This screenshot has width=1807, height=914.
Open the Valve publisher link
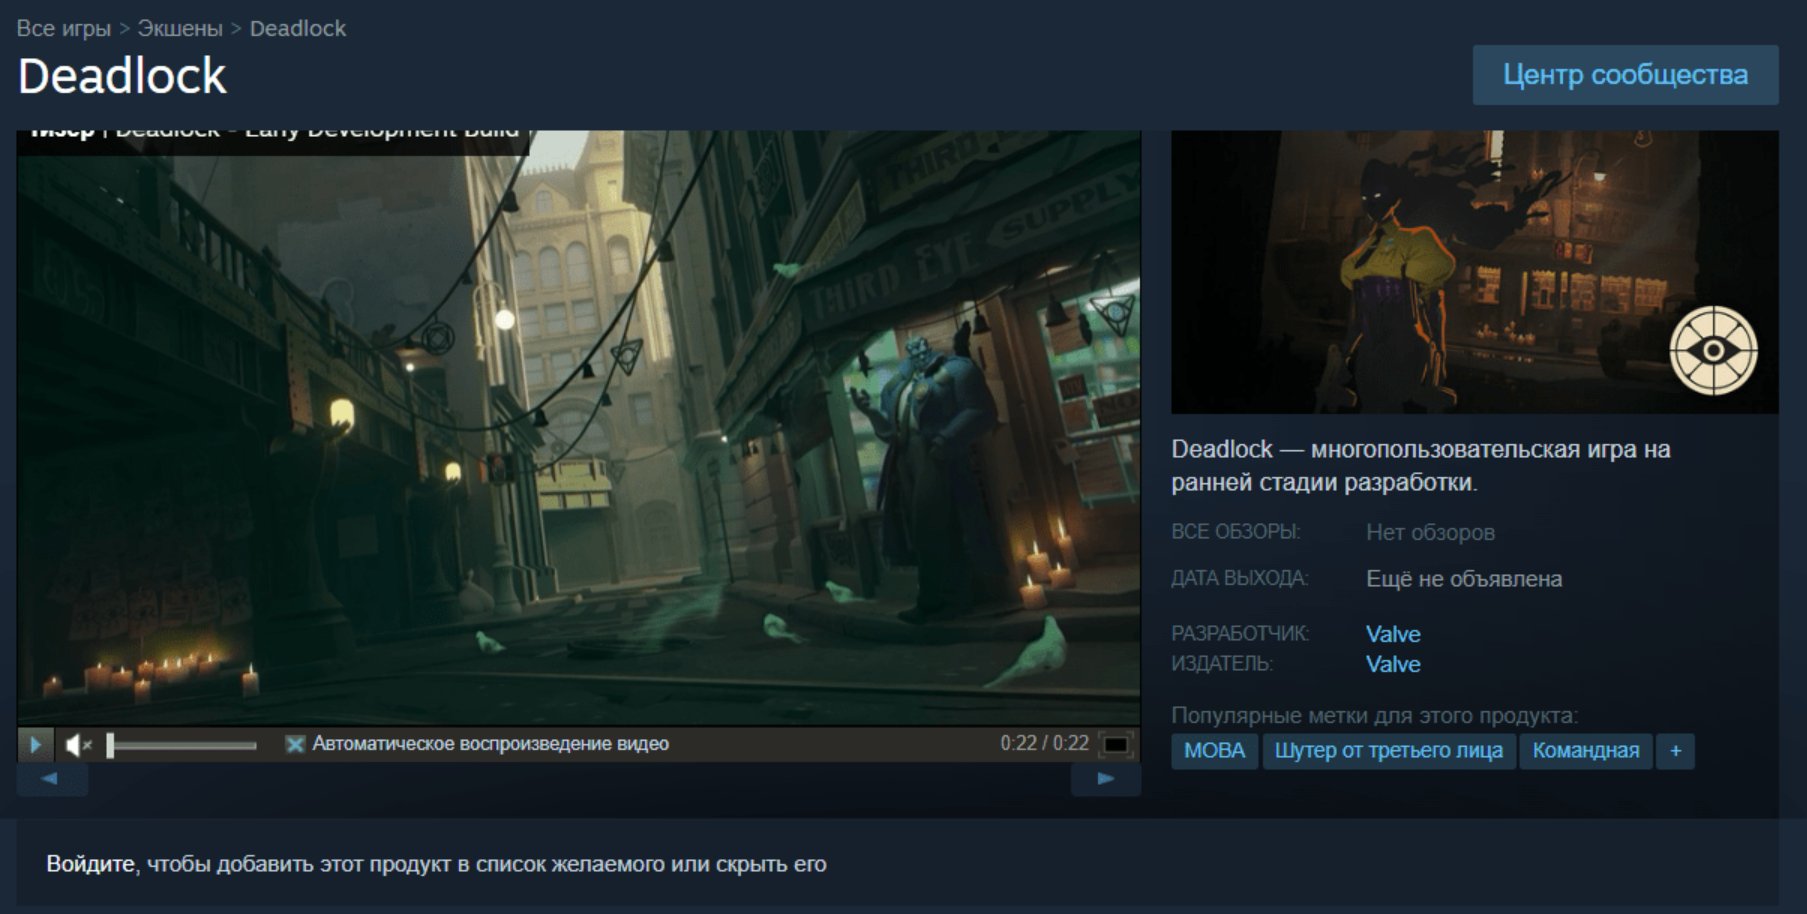pyautogui.click(x=1393, y=664)
